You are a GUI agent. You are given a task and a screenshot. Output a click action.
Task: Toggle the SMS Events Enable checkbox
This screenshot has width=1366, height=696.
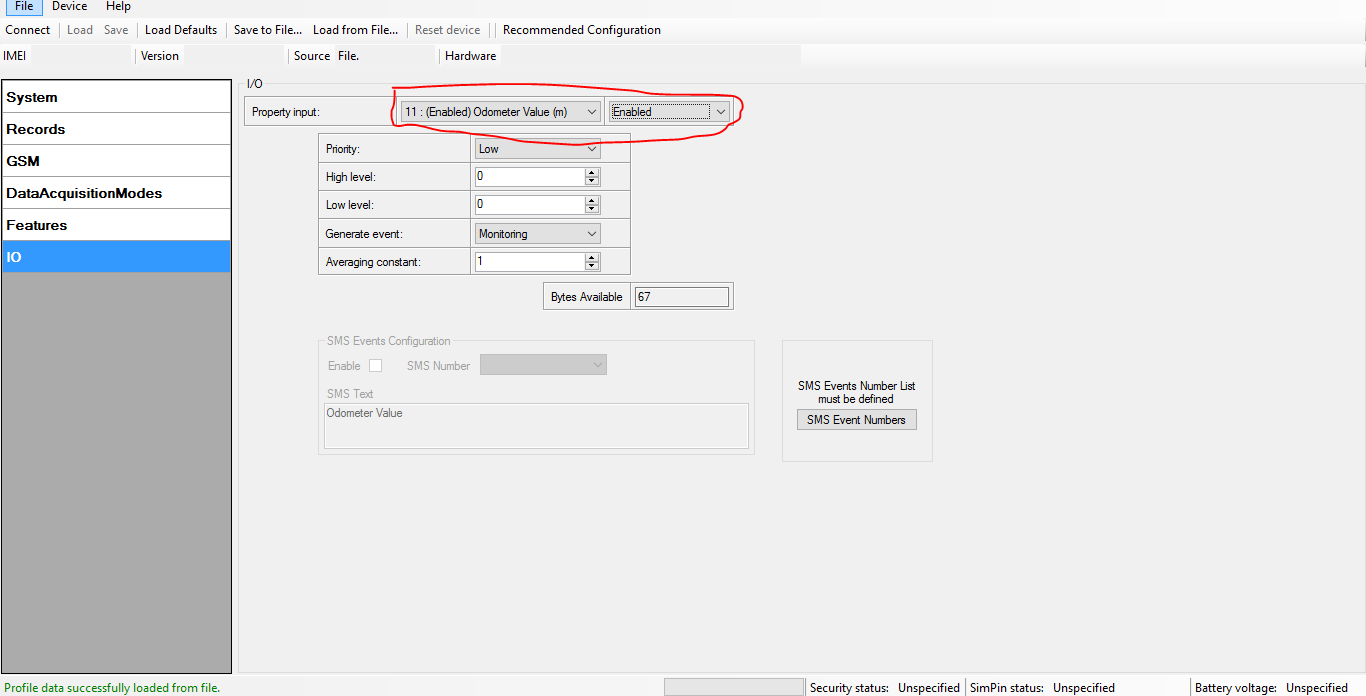376,366
